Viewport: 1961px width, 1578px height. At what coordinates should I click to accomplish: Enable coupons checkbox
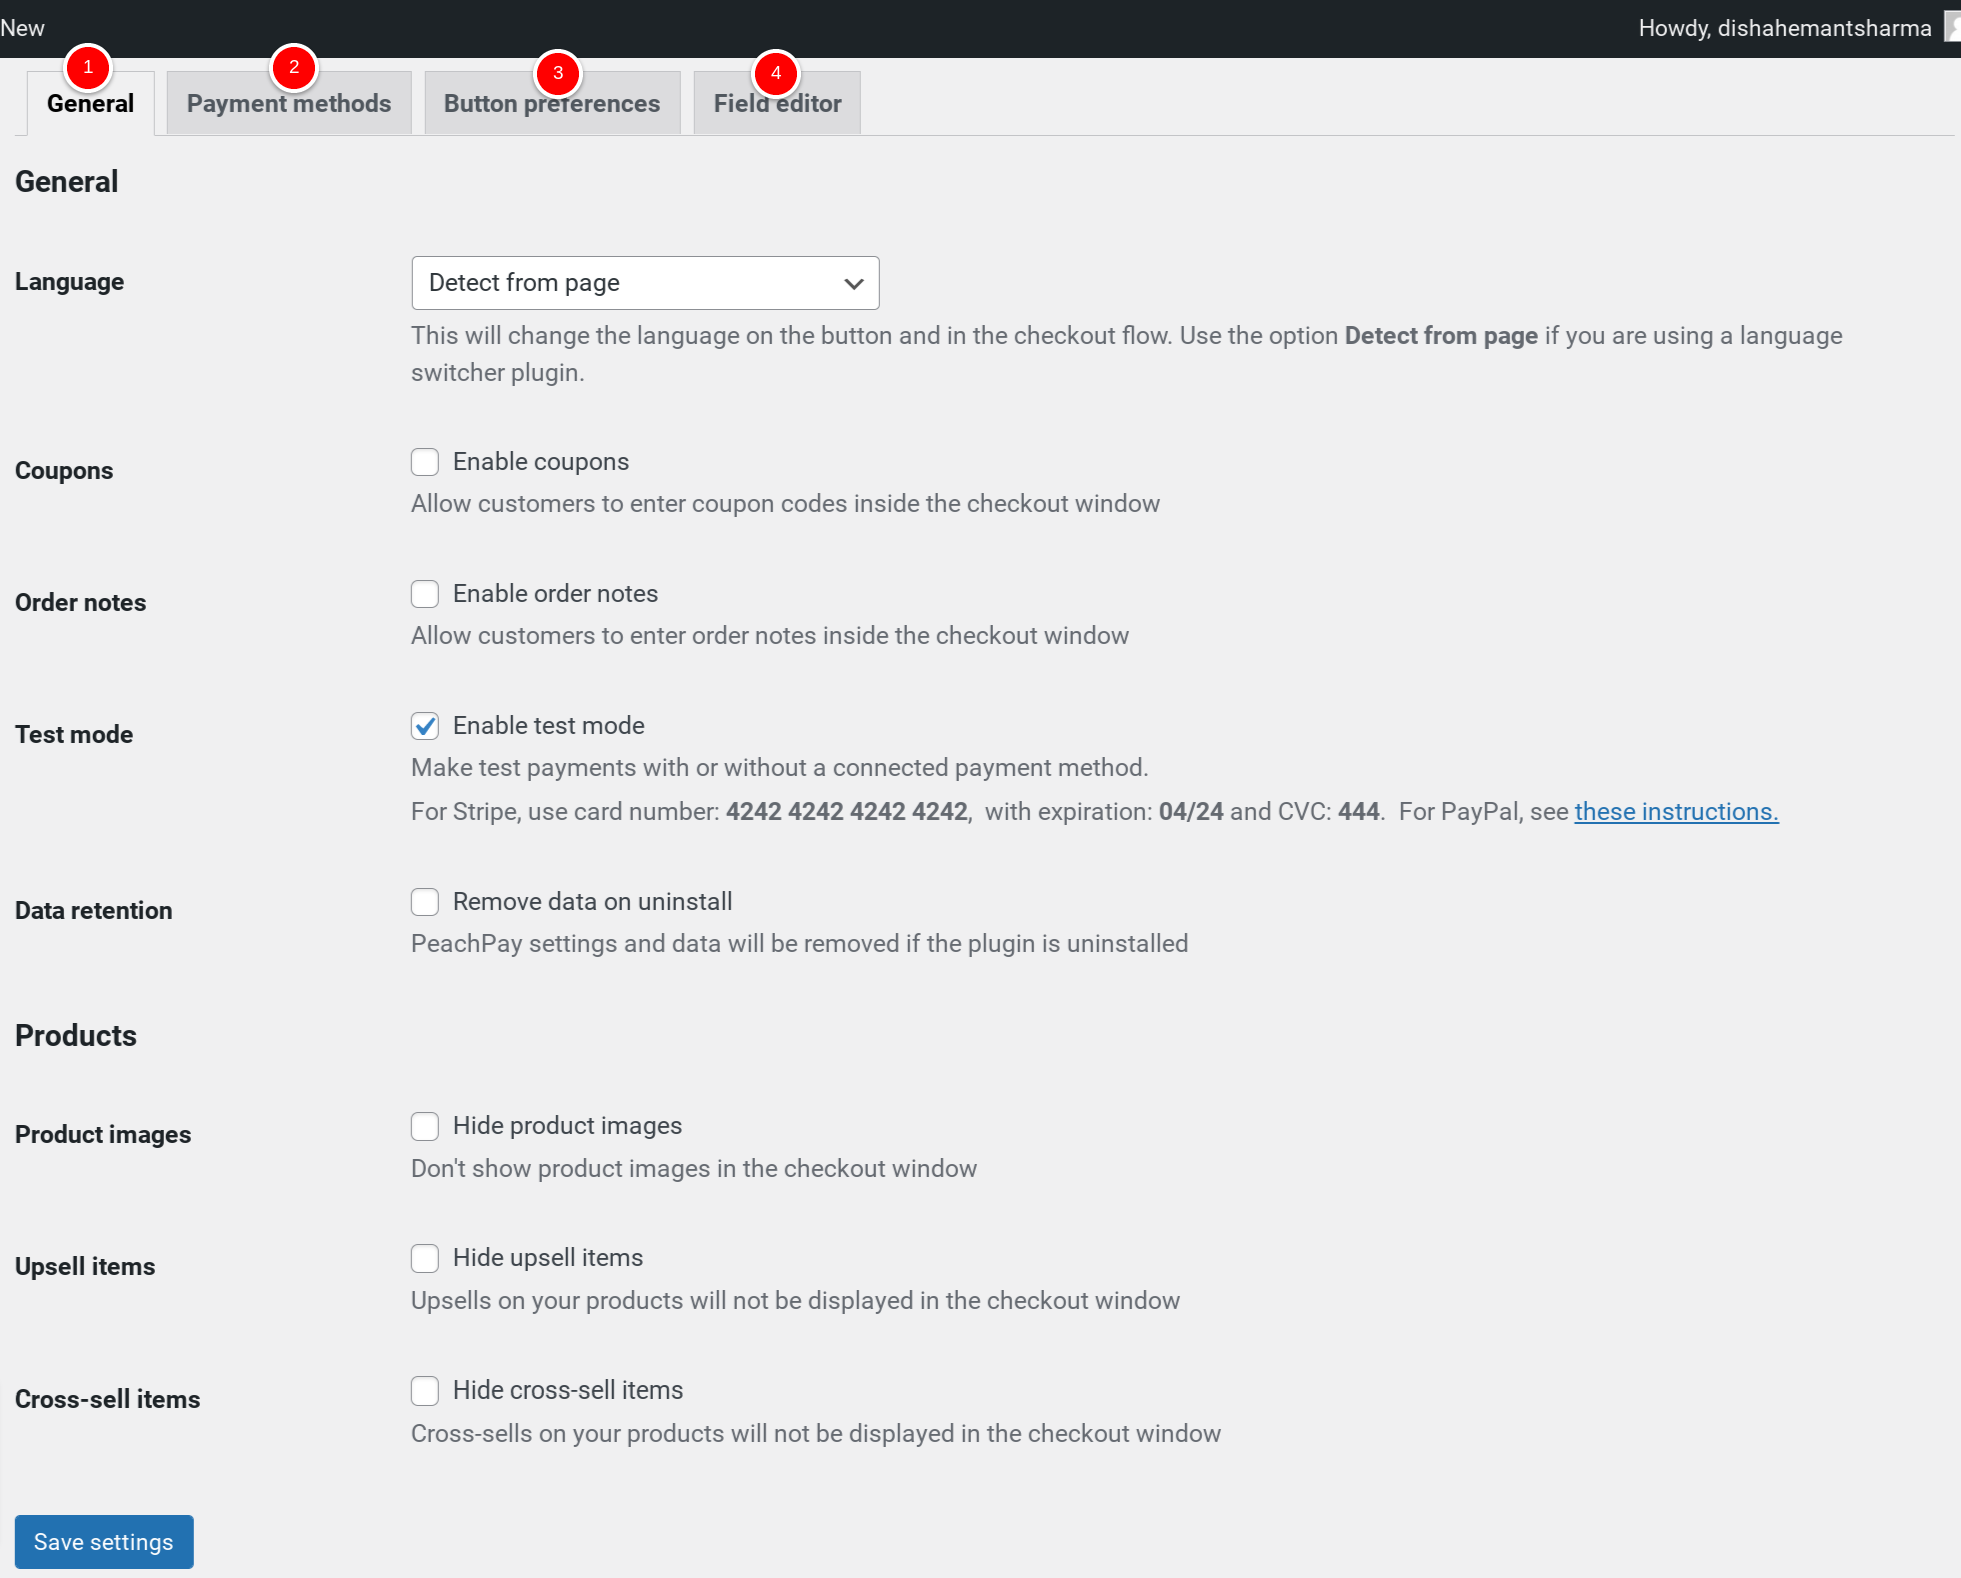(x=423, y=462)
